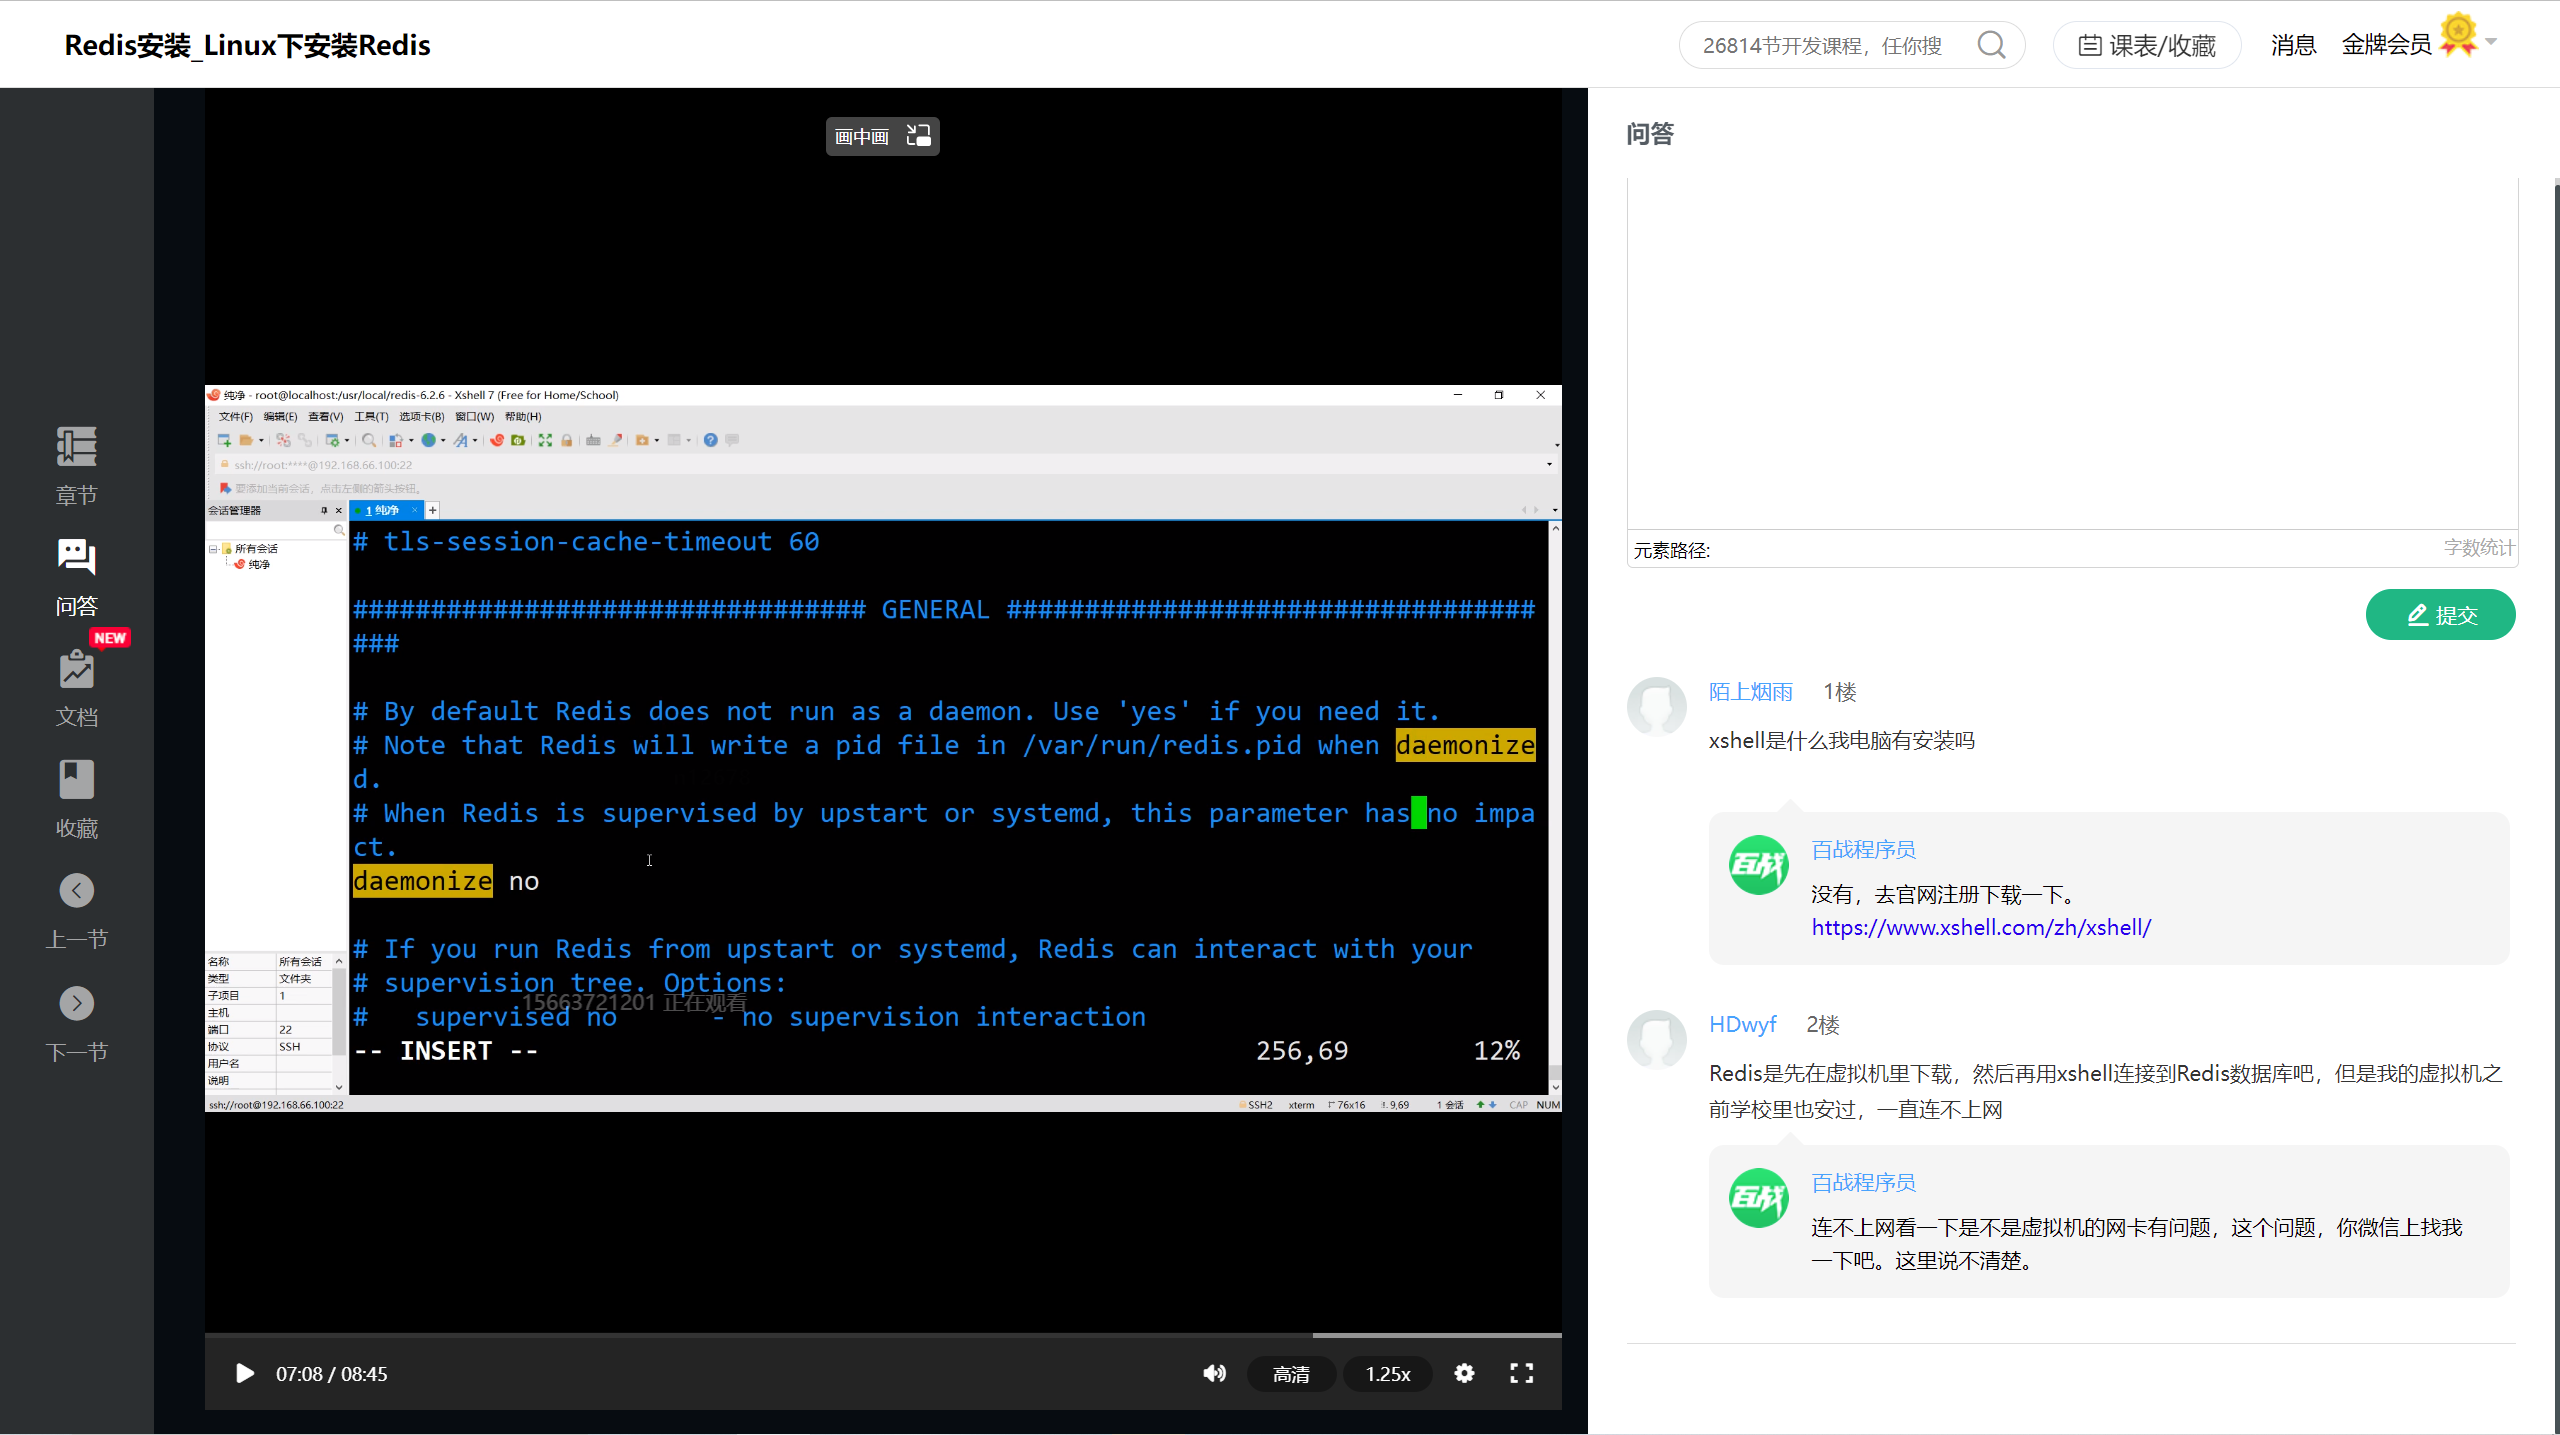This screenshot has width=2560, height=1435.
Task: Click Xshell new session toolbar icon
Action: (x=224, y=440)
